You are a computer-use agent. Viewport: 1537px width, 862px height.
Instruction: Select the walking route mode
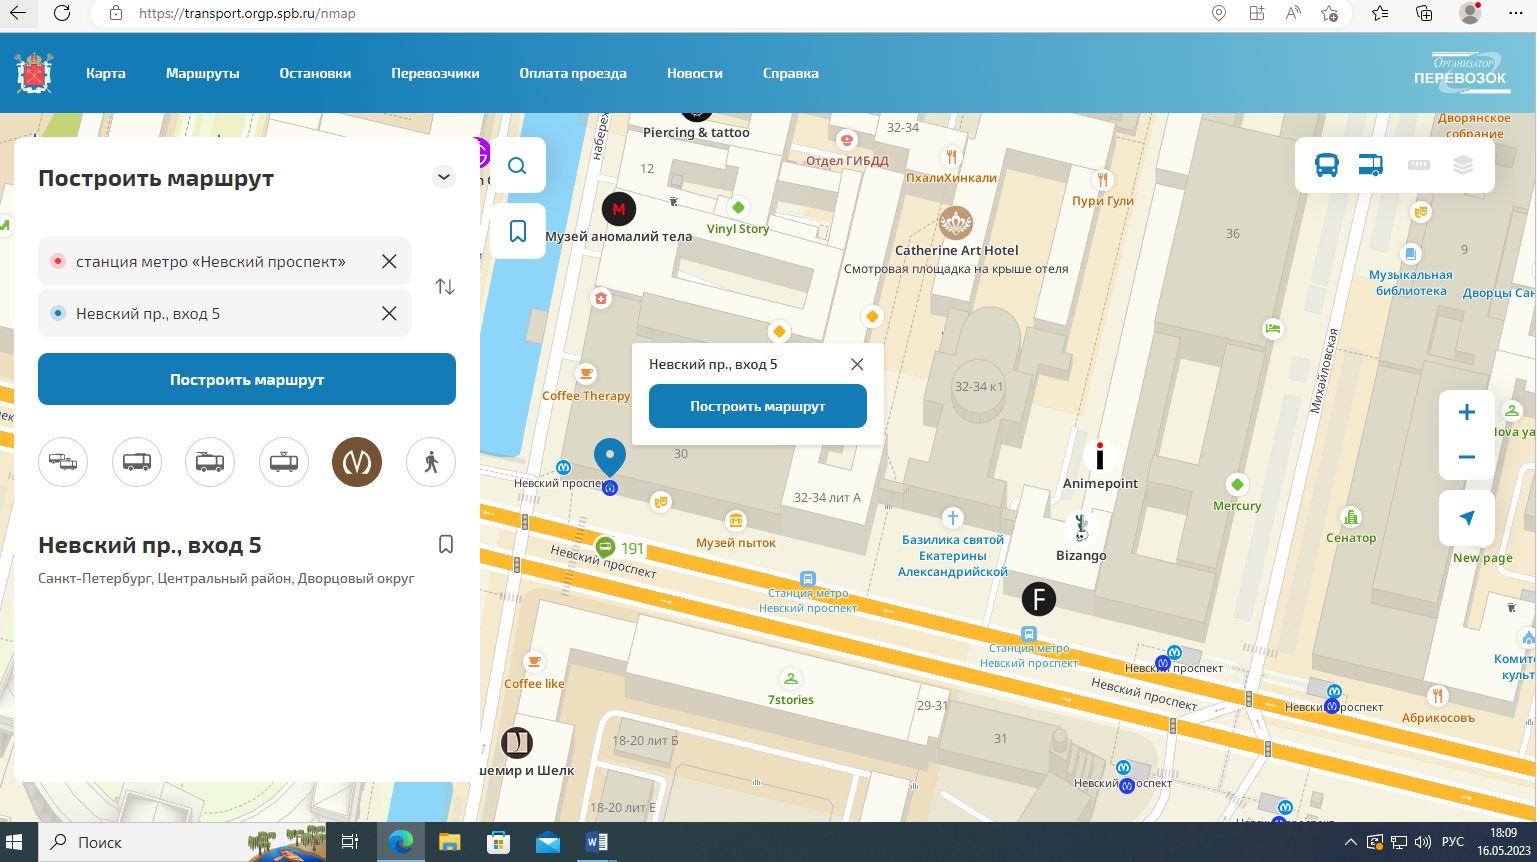[x=431, y=462]
